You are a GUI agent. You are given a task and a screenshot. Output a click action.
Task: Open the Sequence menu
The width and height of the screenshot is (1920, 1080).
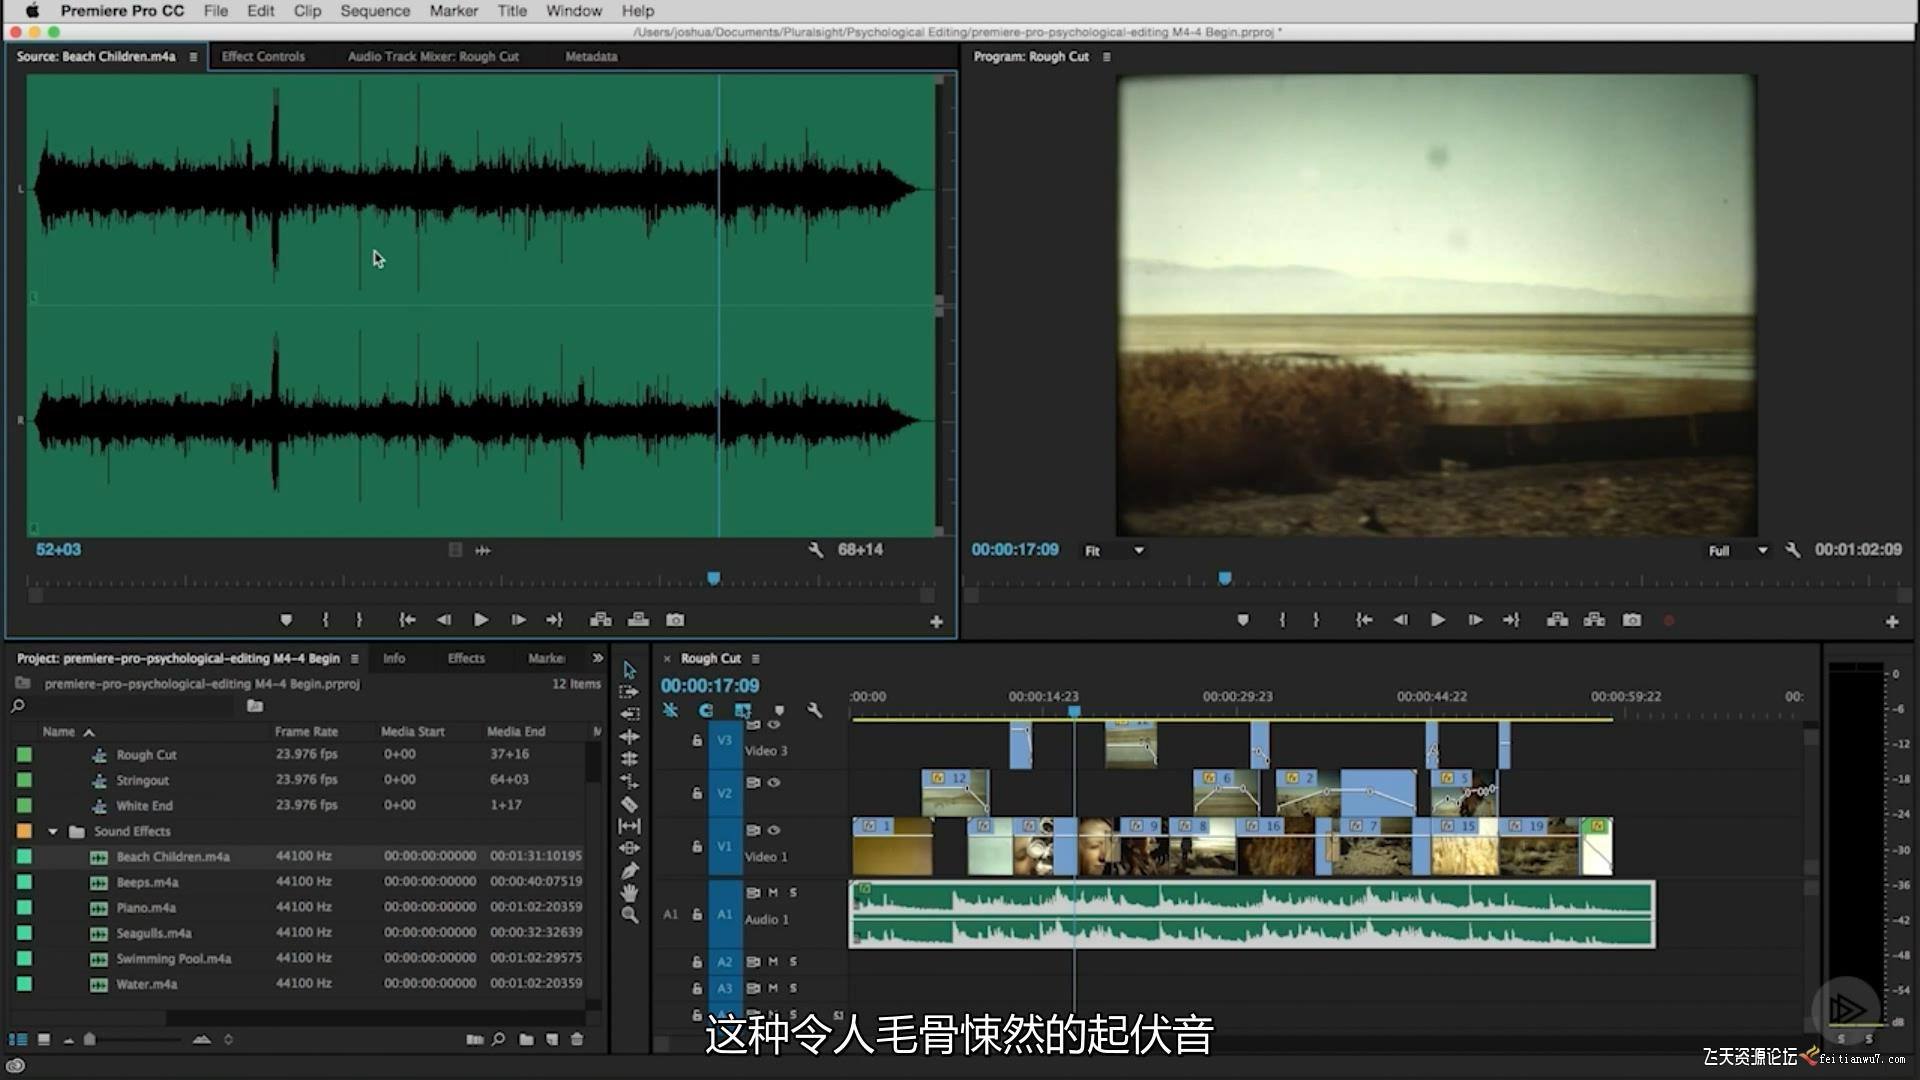point(375,11)
